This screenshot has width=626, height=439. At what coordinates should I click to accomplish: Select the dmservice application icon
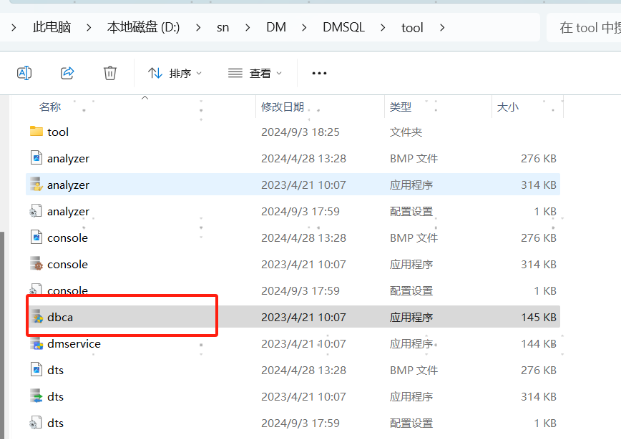click(37, 343)
